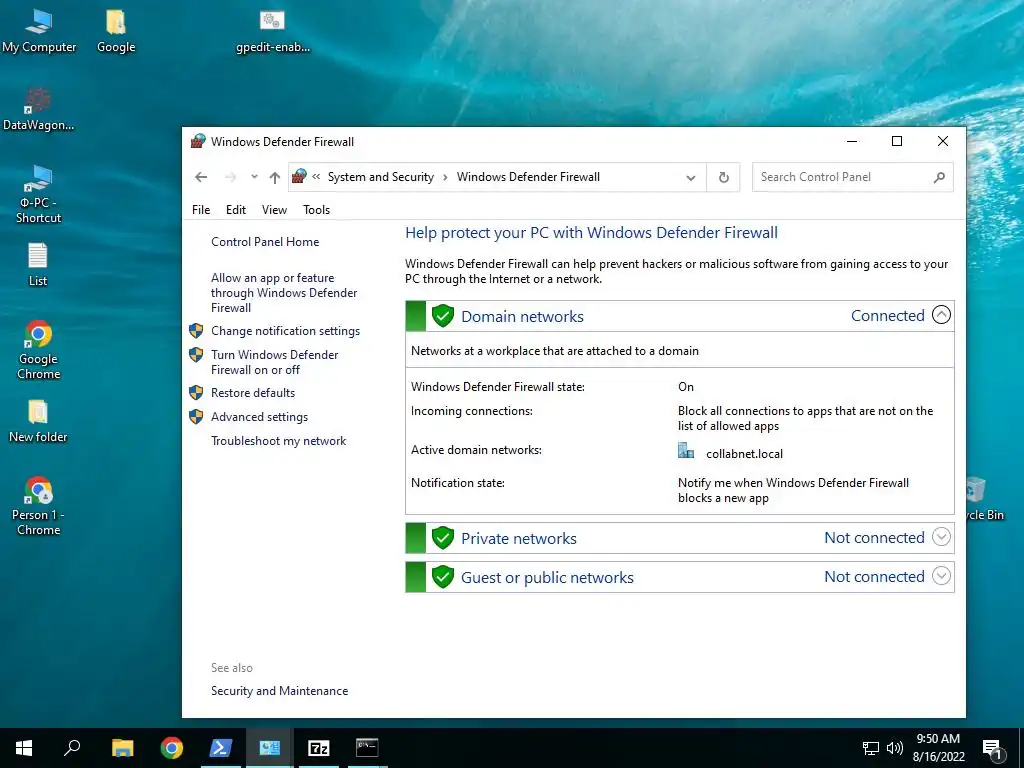Open taskbar search
Screen dimensions: 1024x768
72,748
